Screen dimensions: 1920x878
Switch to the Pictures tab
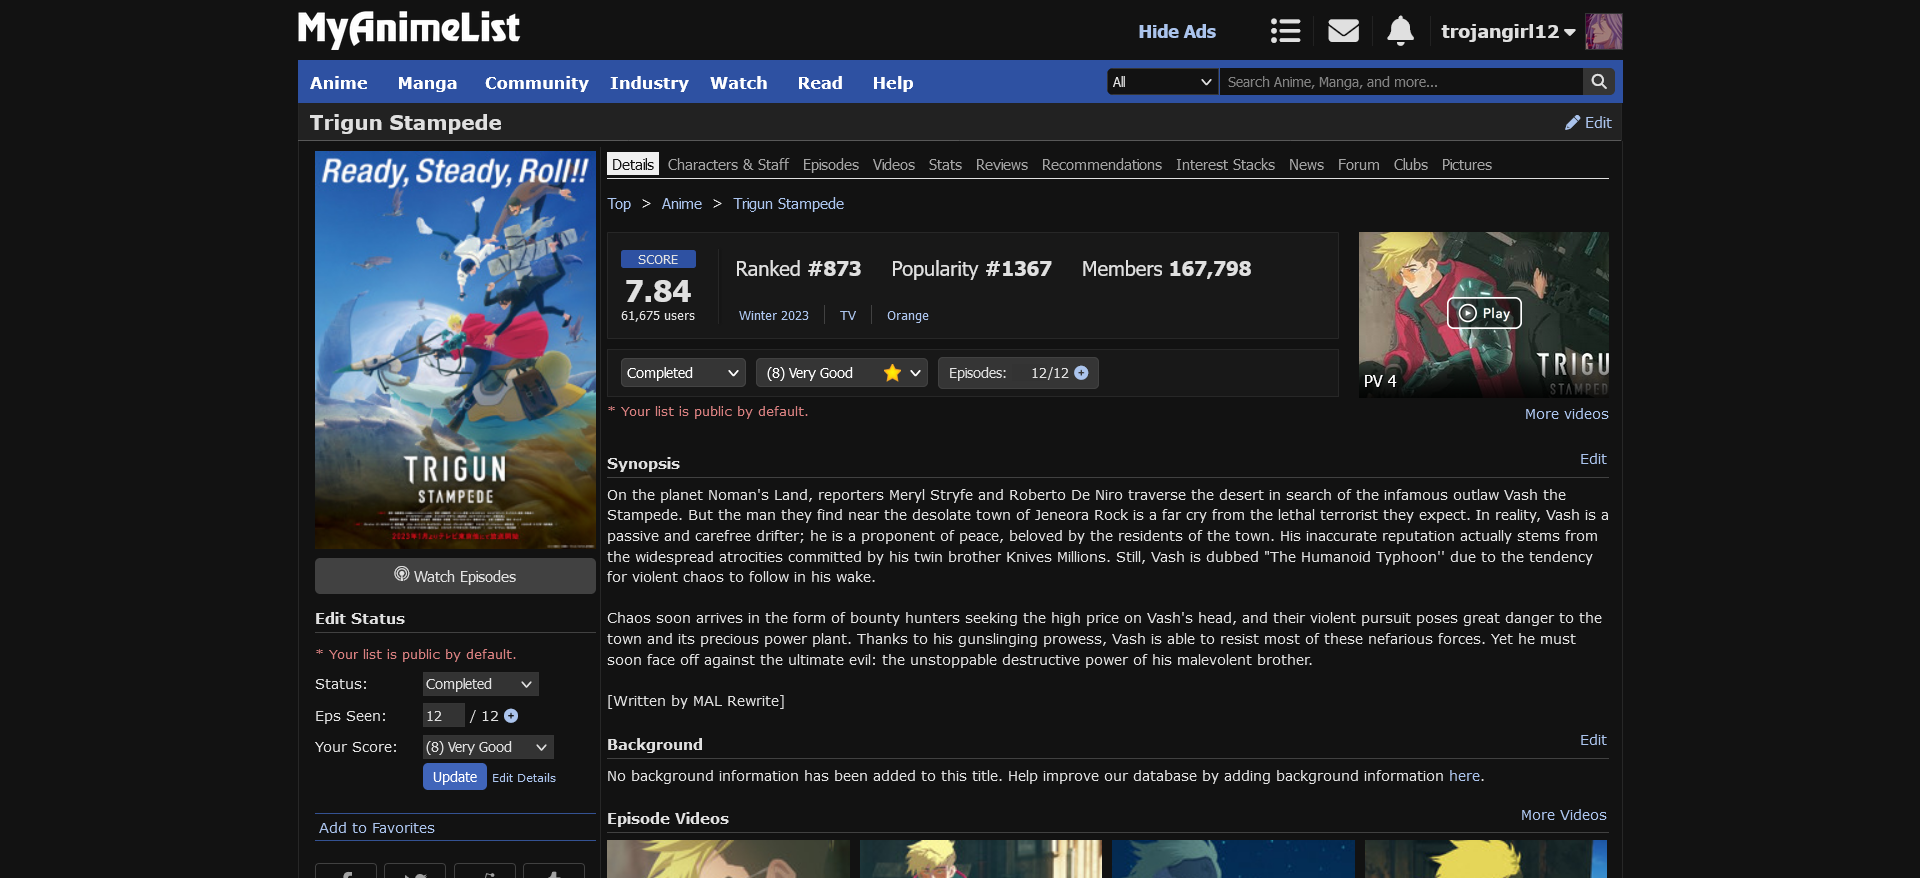[x=1467, y=165]
